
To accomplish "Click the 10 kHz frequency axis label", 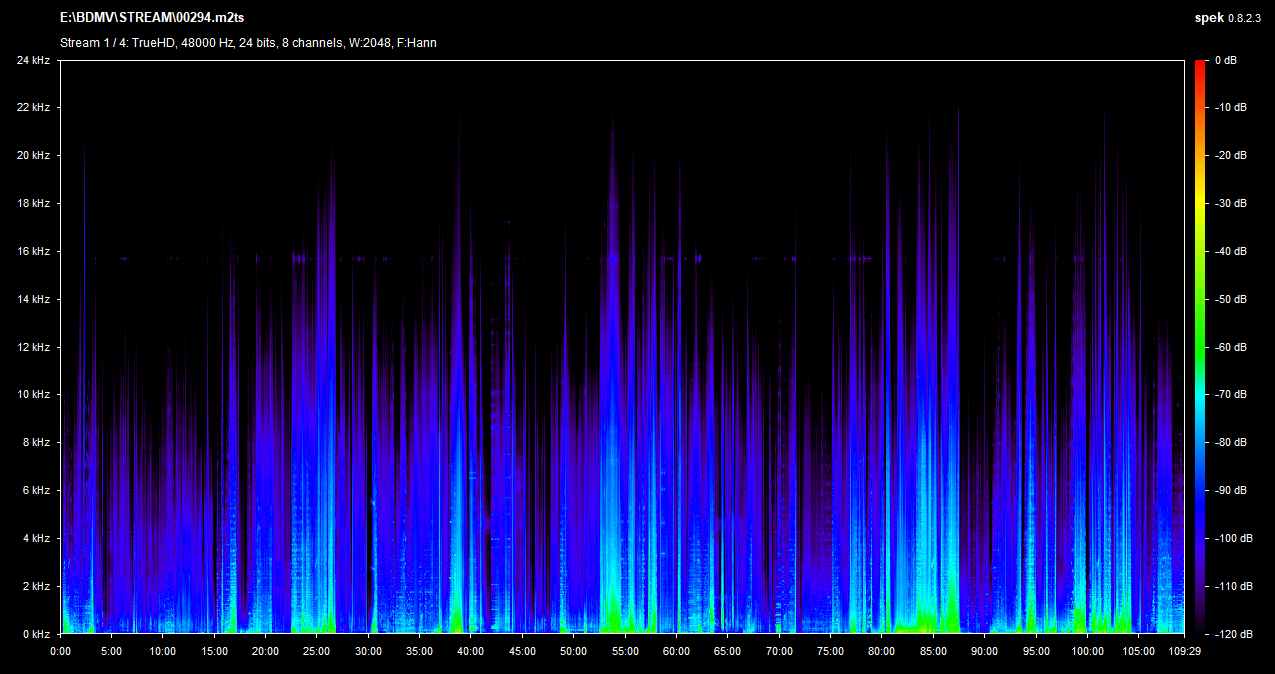I will click(x=33, y=395).
